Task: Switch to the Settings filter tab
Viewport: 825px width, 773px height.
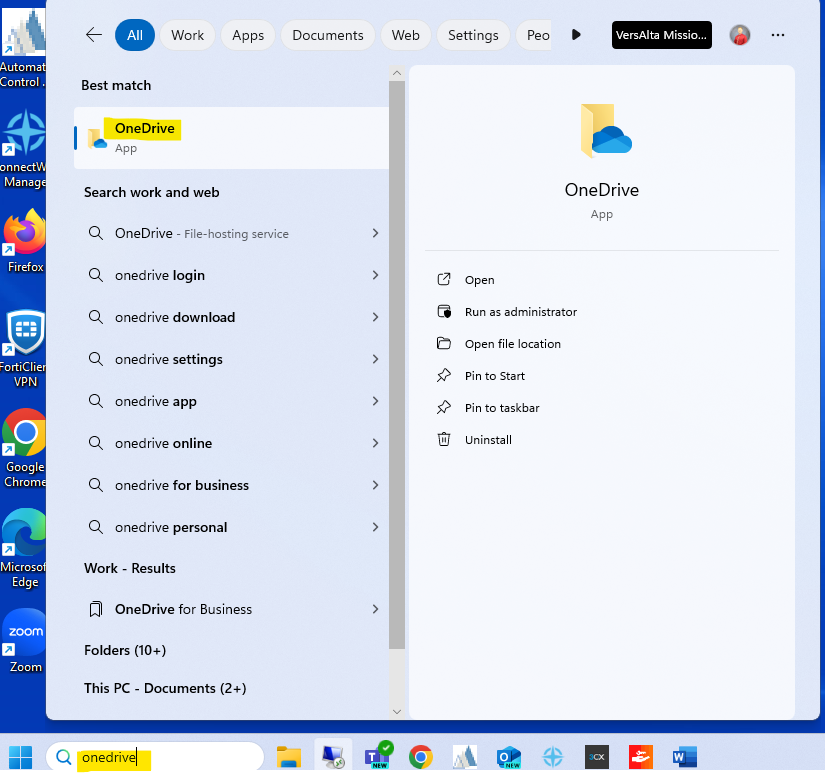Action: 473,35
